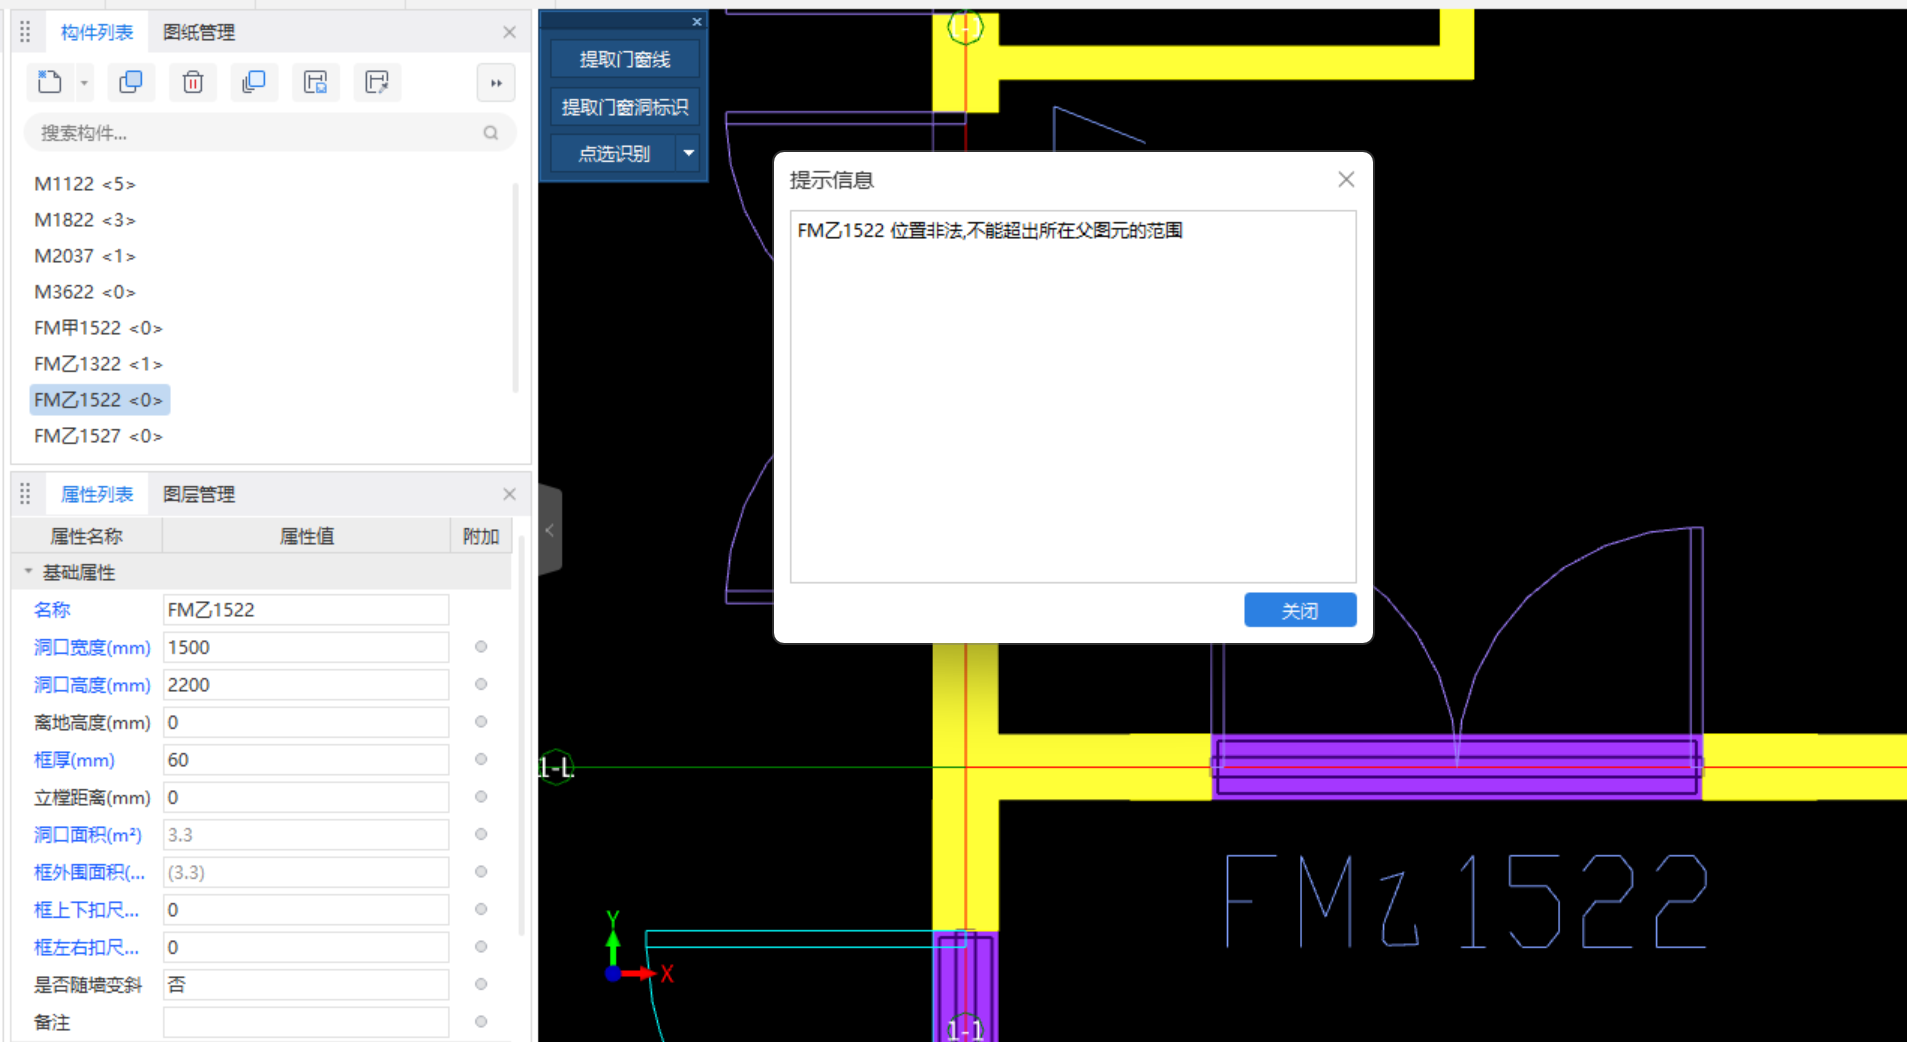Click 关闭 in the 提示信息 dialog

[1300, 610]
